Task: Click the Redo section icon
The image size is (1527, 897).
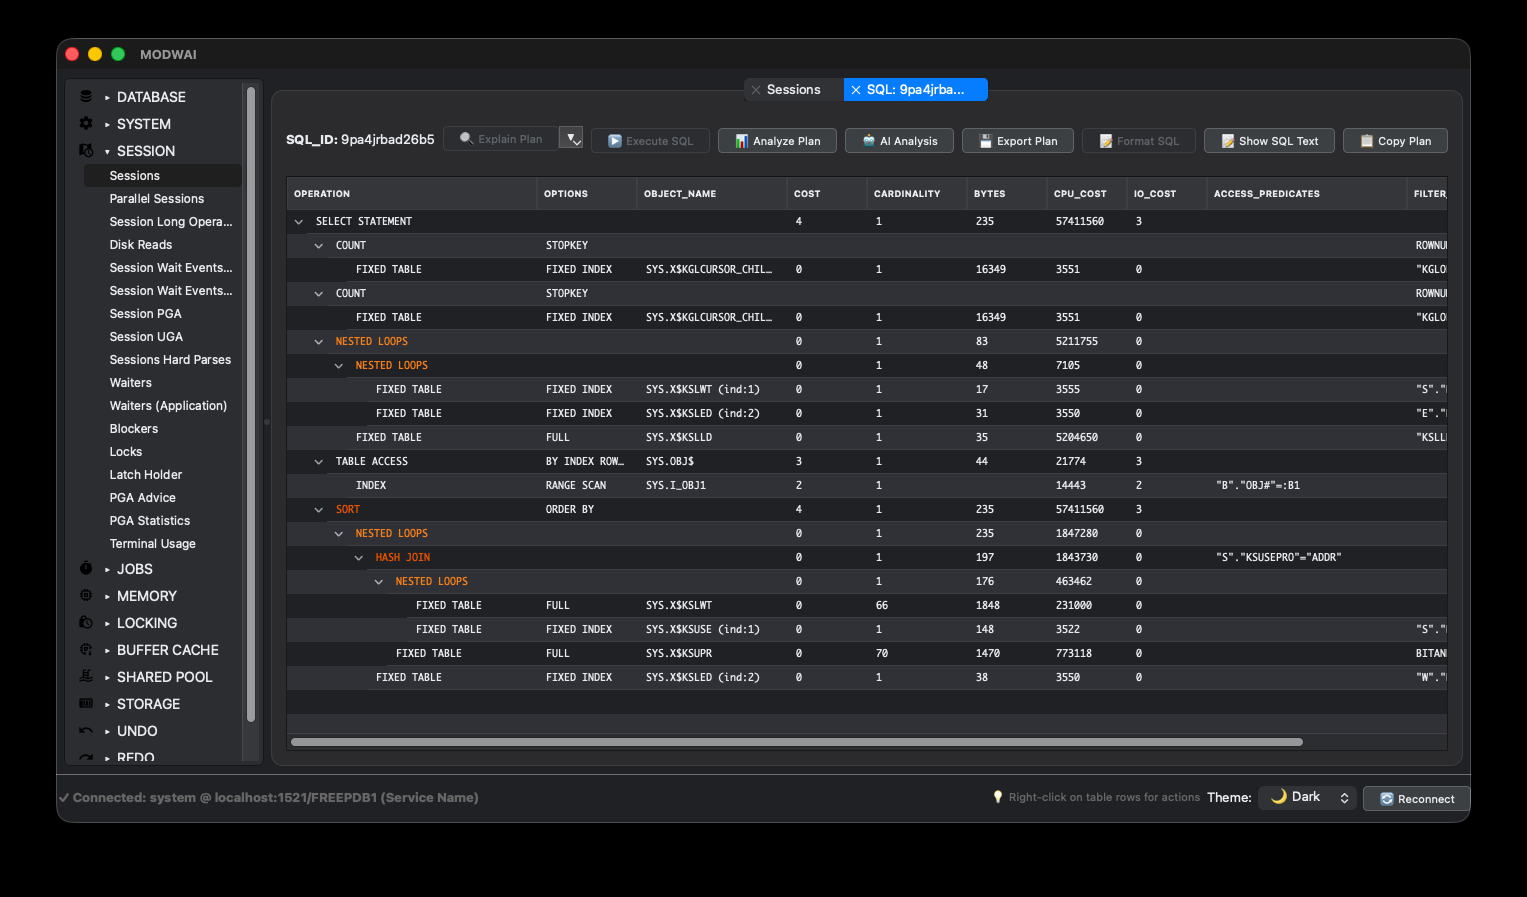Action: tap(84, 757)
